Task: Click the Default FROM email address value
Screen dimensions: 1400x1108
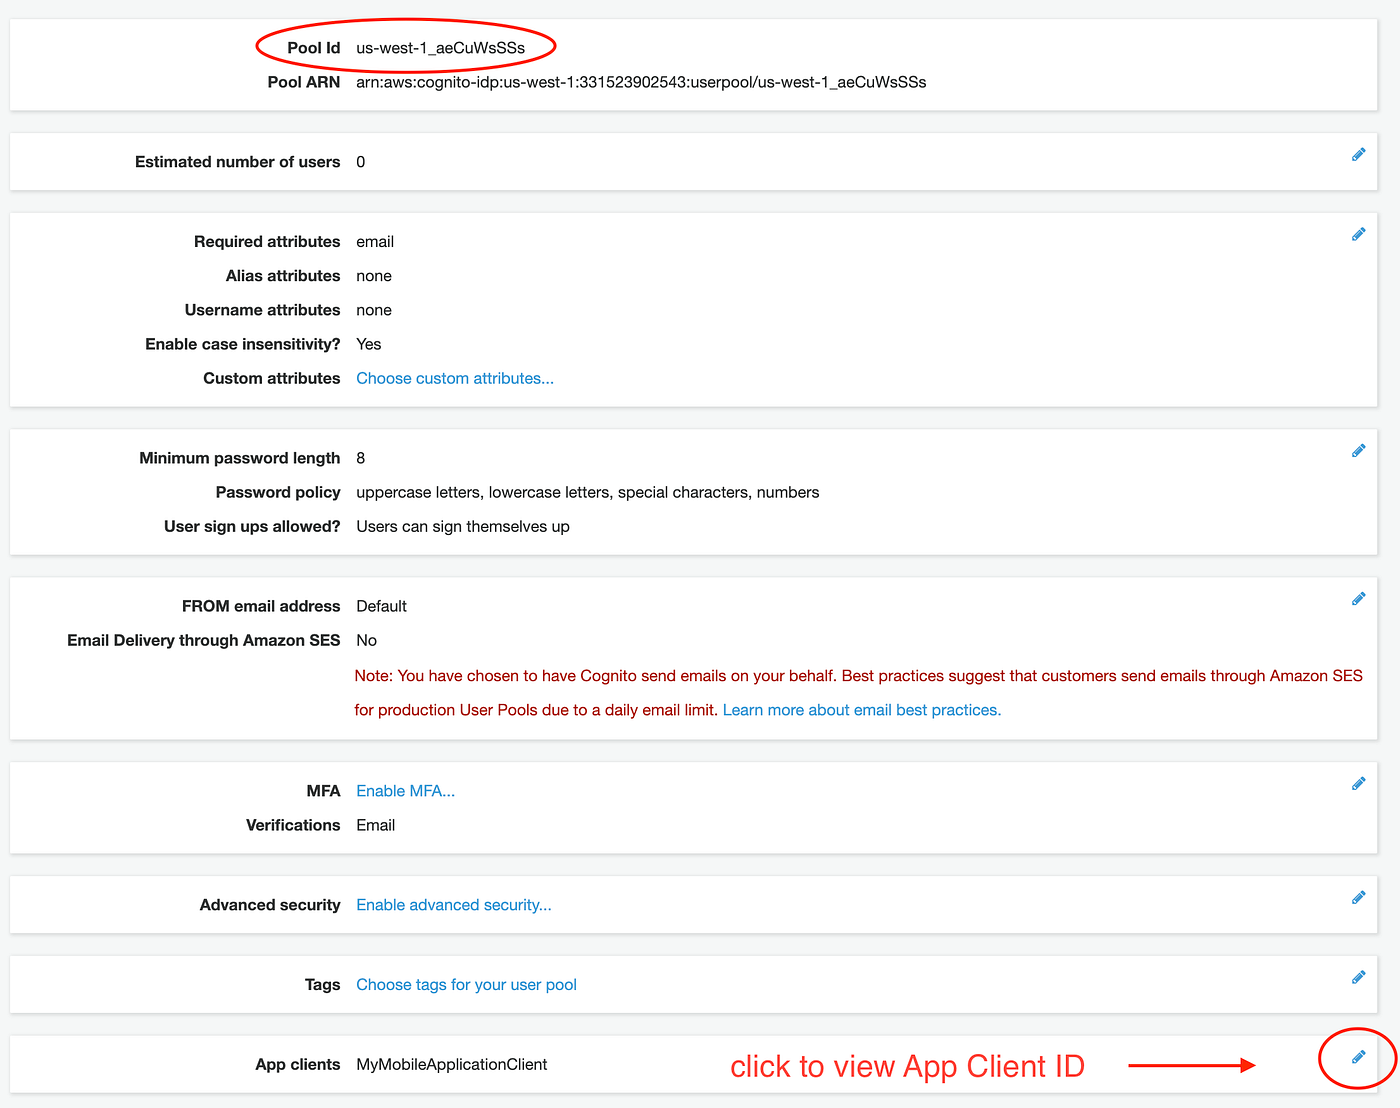Action: (x=381, y=605)
